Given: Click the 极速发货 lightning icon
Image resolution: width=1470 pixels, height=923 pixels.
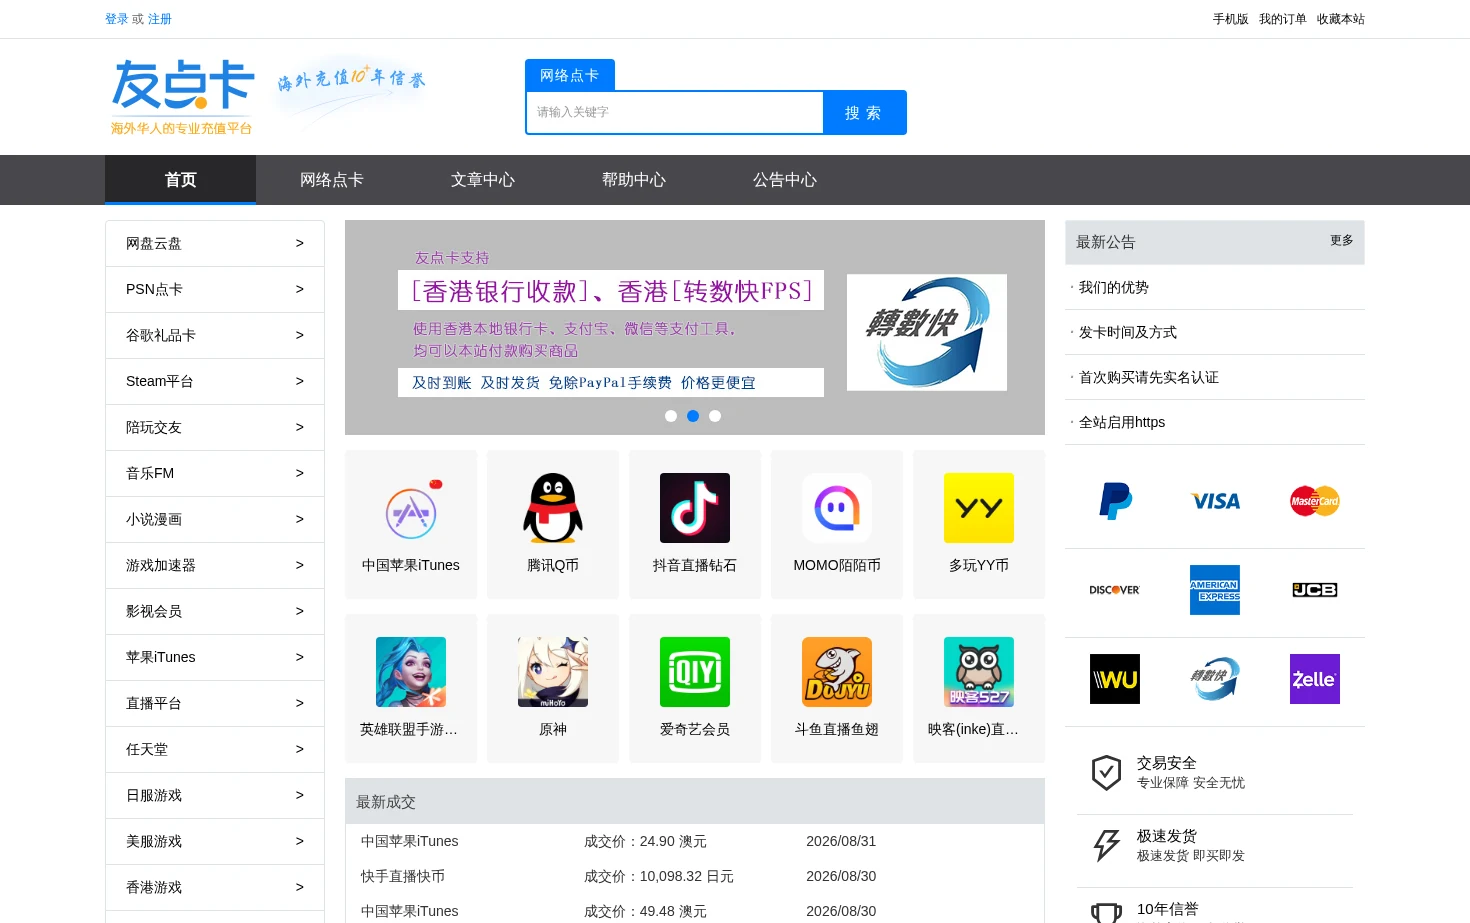Looking at the screenshot, I should [1106, 846].
